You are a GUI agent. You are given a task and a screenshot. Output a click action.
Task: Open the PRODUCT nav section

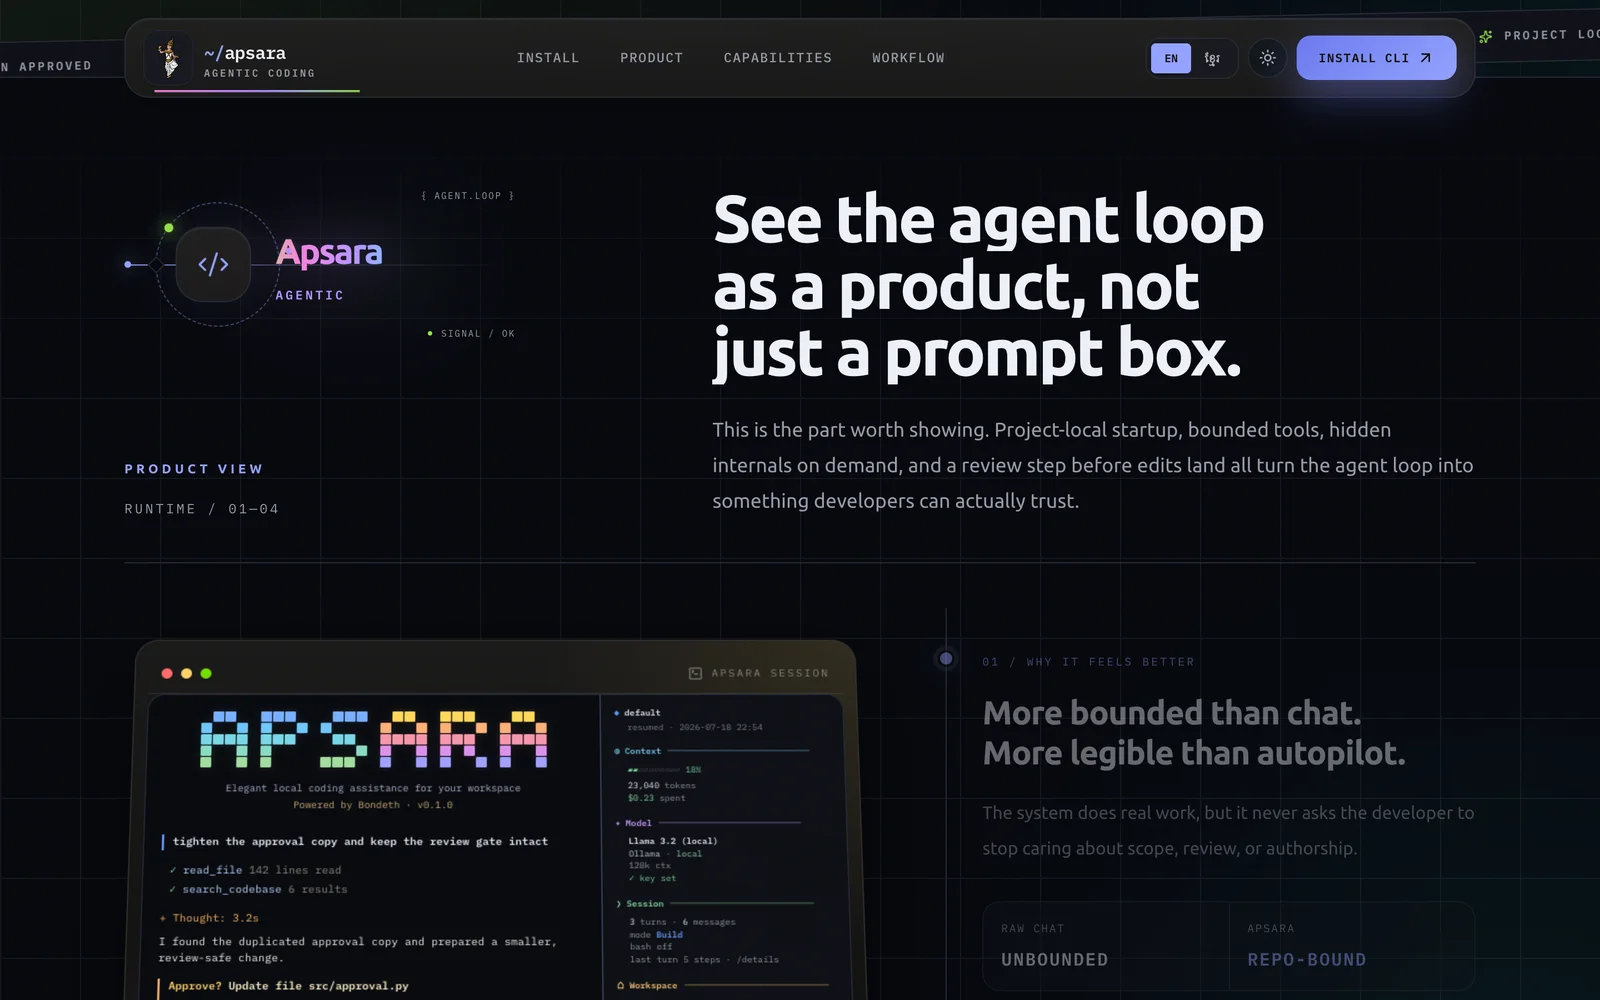click(651, 58)
